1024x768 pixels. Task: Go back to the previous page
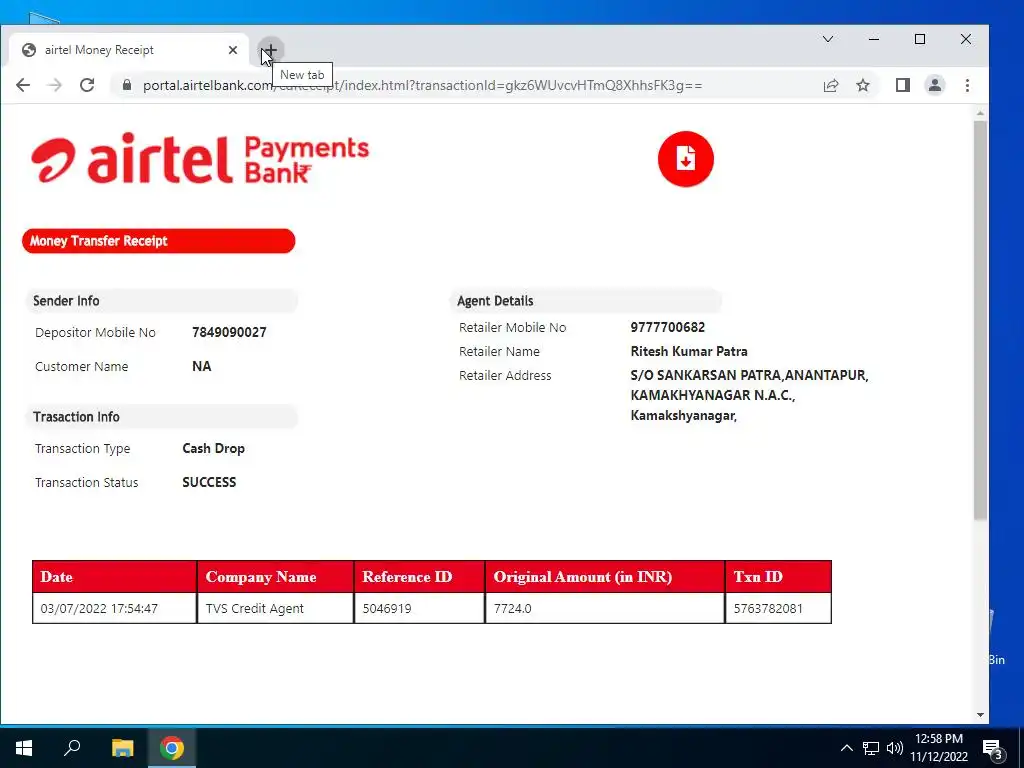click(x=23, y=85)
